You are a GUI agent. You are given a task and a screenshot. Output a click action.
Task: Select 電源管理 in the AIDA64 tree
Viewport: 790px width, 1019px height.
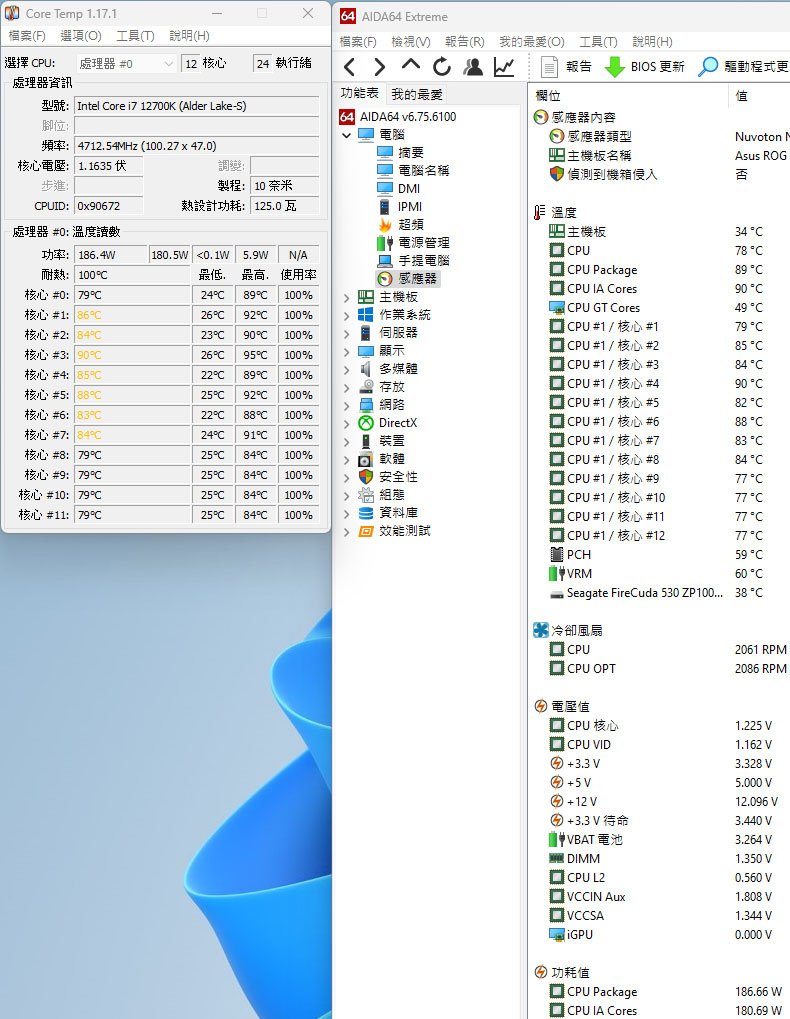(413, 242)
